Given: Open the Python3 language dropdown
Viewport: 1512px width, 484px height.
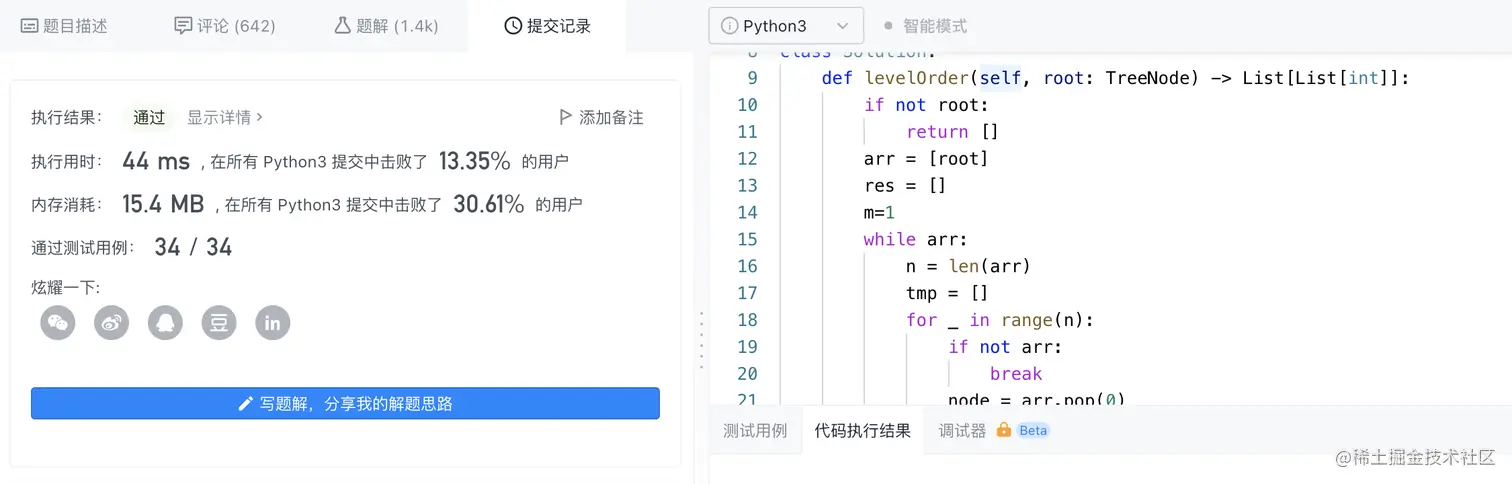Looking at the screenshot, I should (786, 26).
